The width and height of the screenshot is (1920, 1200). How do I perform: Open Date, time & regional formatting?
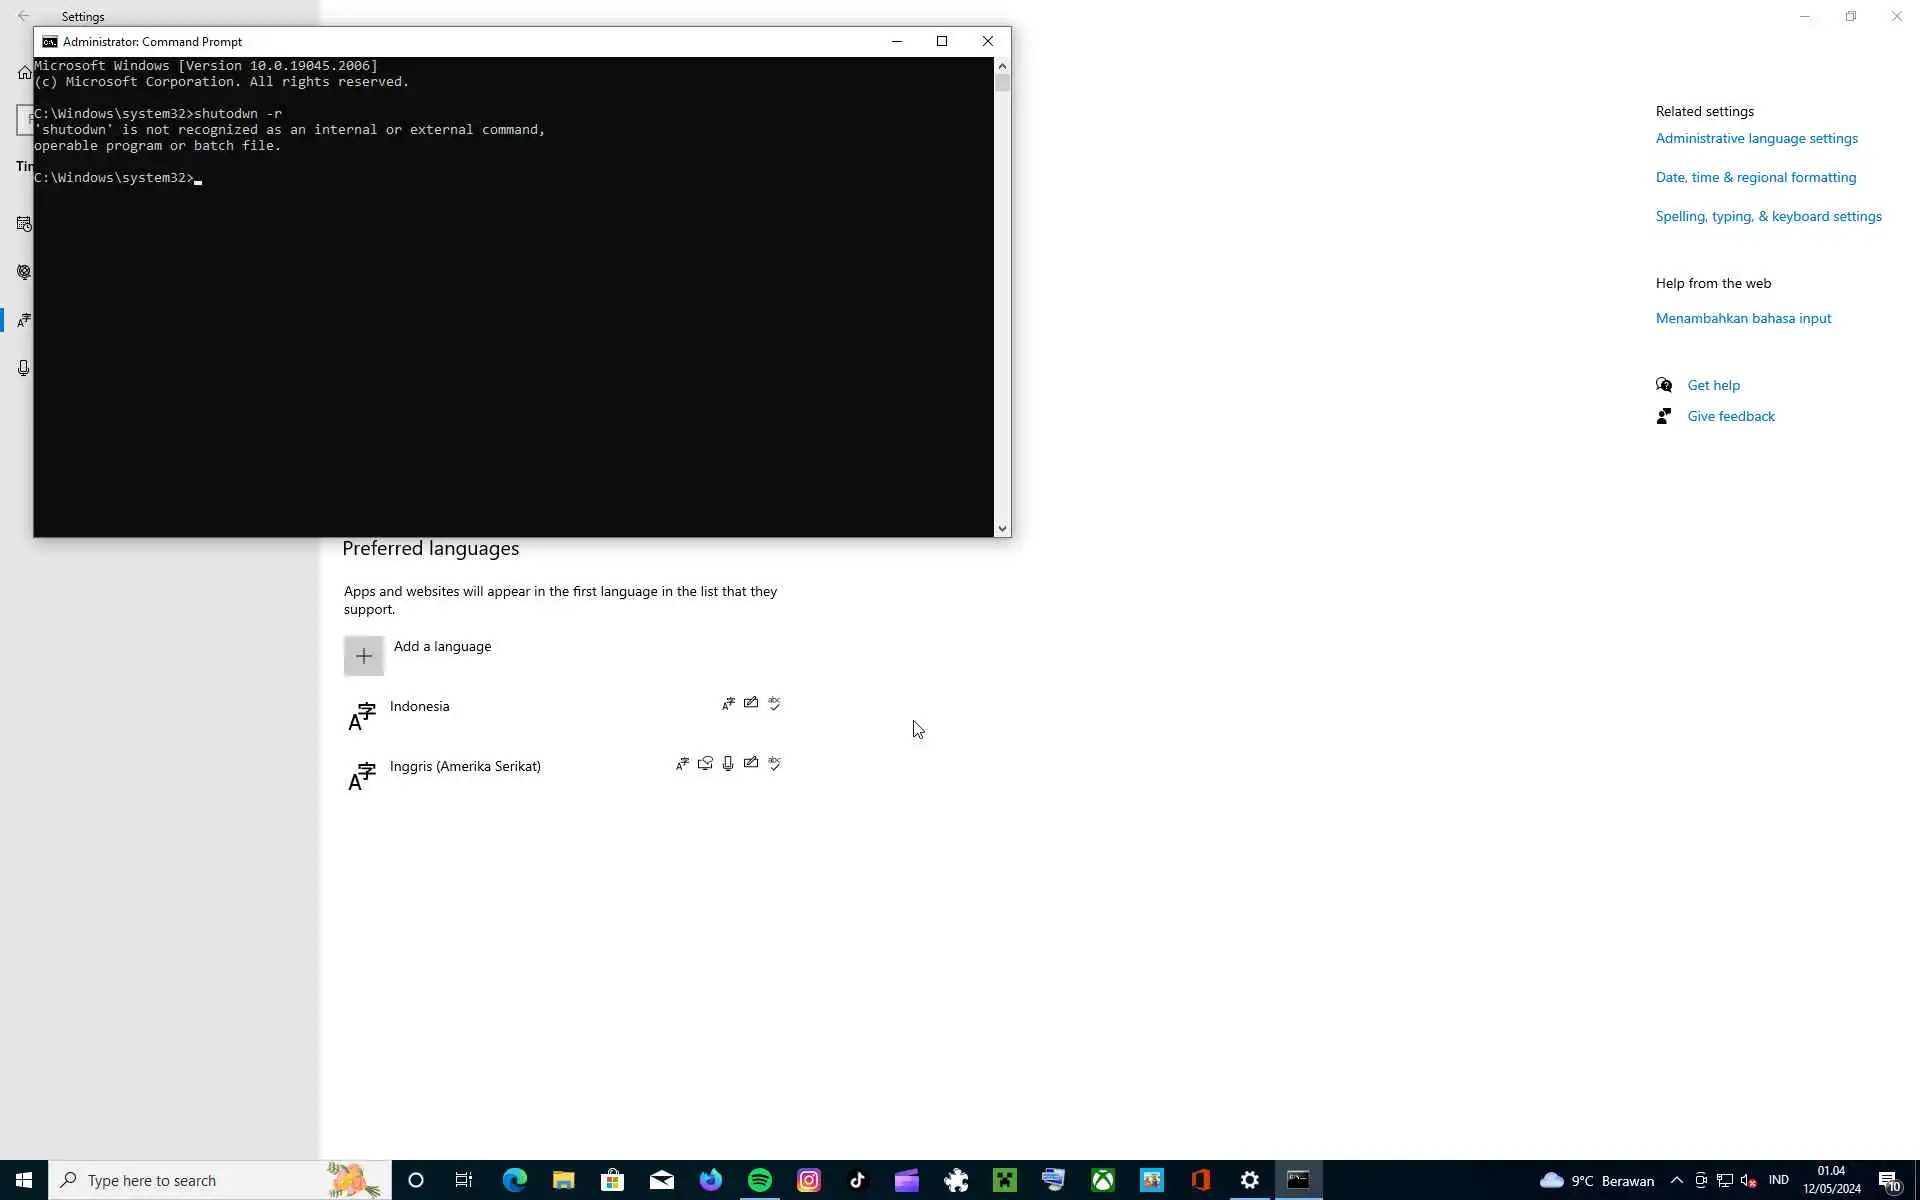1755,178
